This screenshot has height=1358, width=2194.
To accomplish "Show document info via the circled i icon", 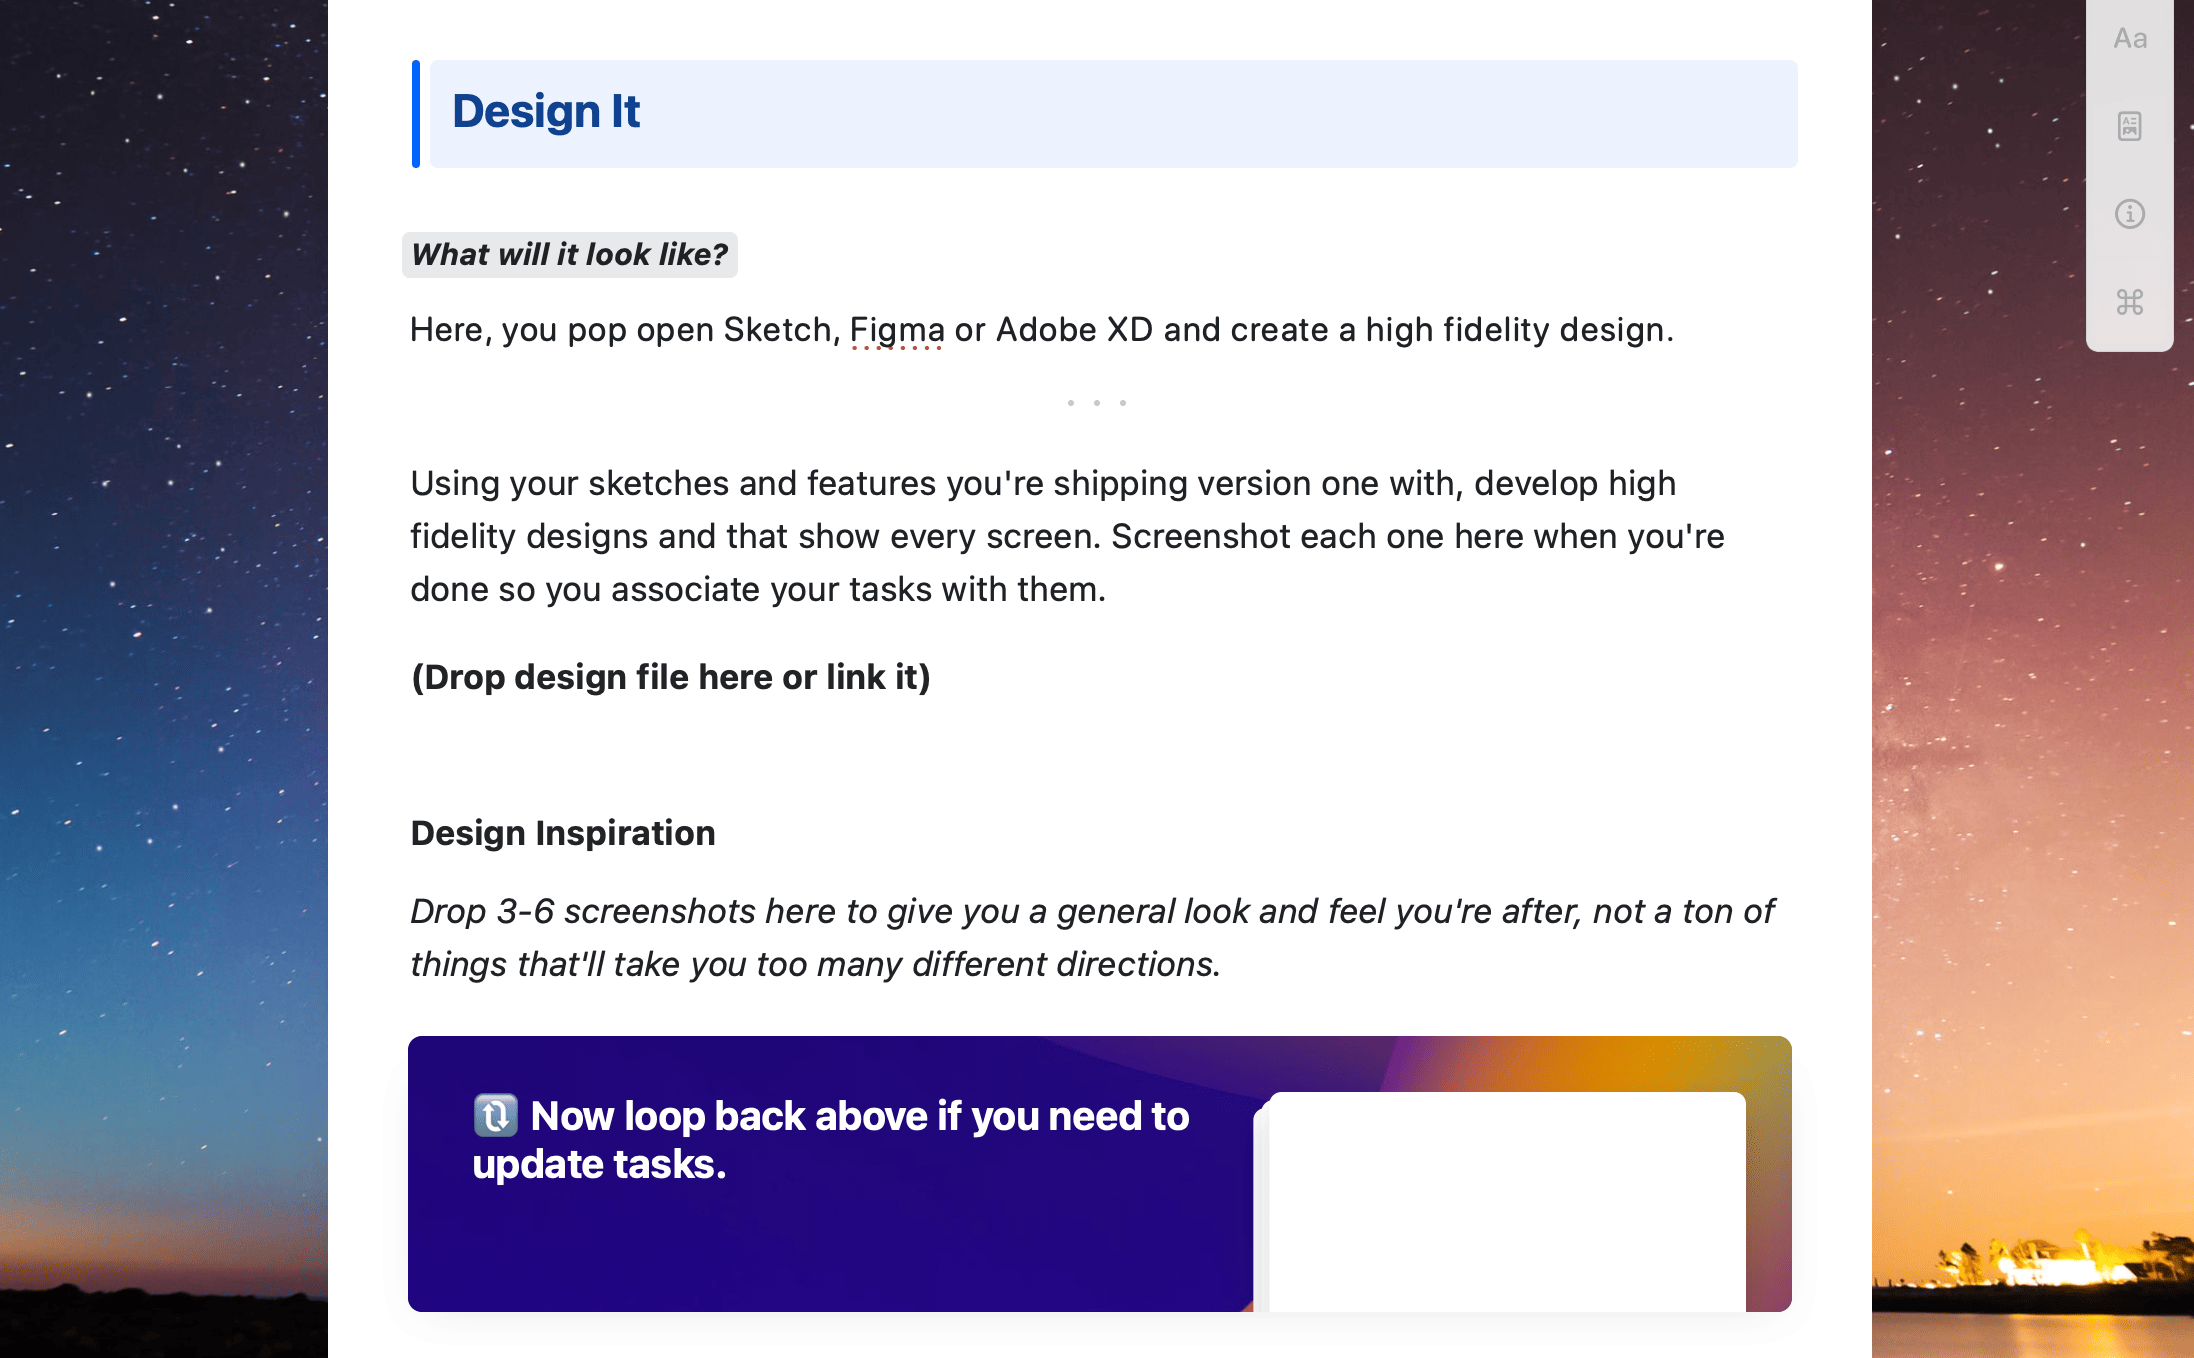I will point(2130,214).
